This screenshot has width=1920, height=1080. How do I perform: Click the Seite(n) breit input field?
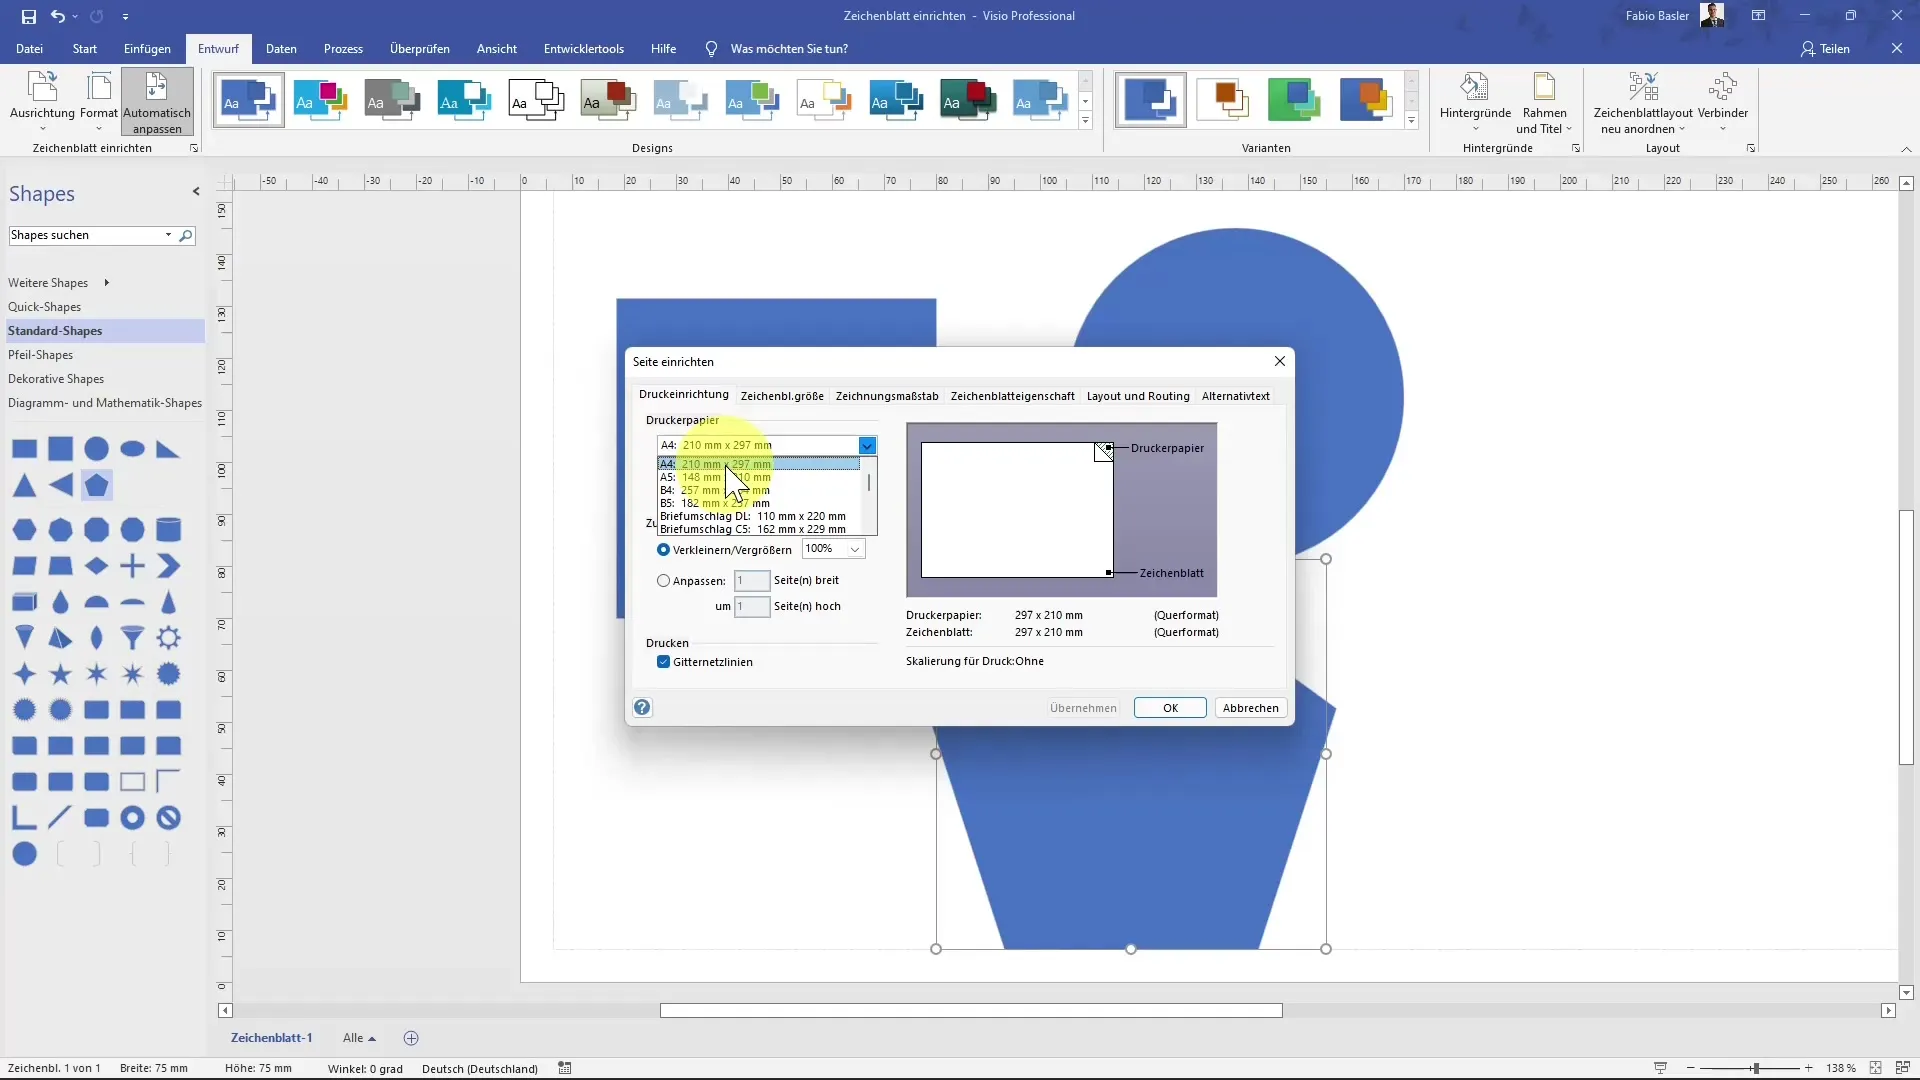(752, 581)
